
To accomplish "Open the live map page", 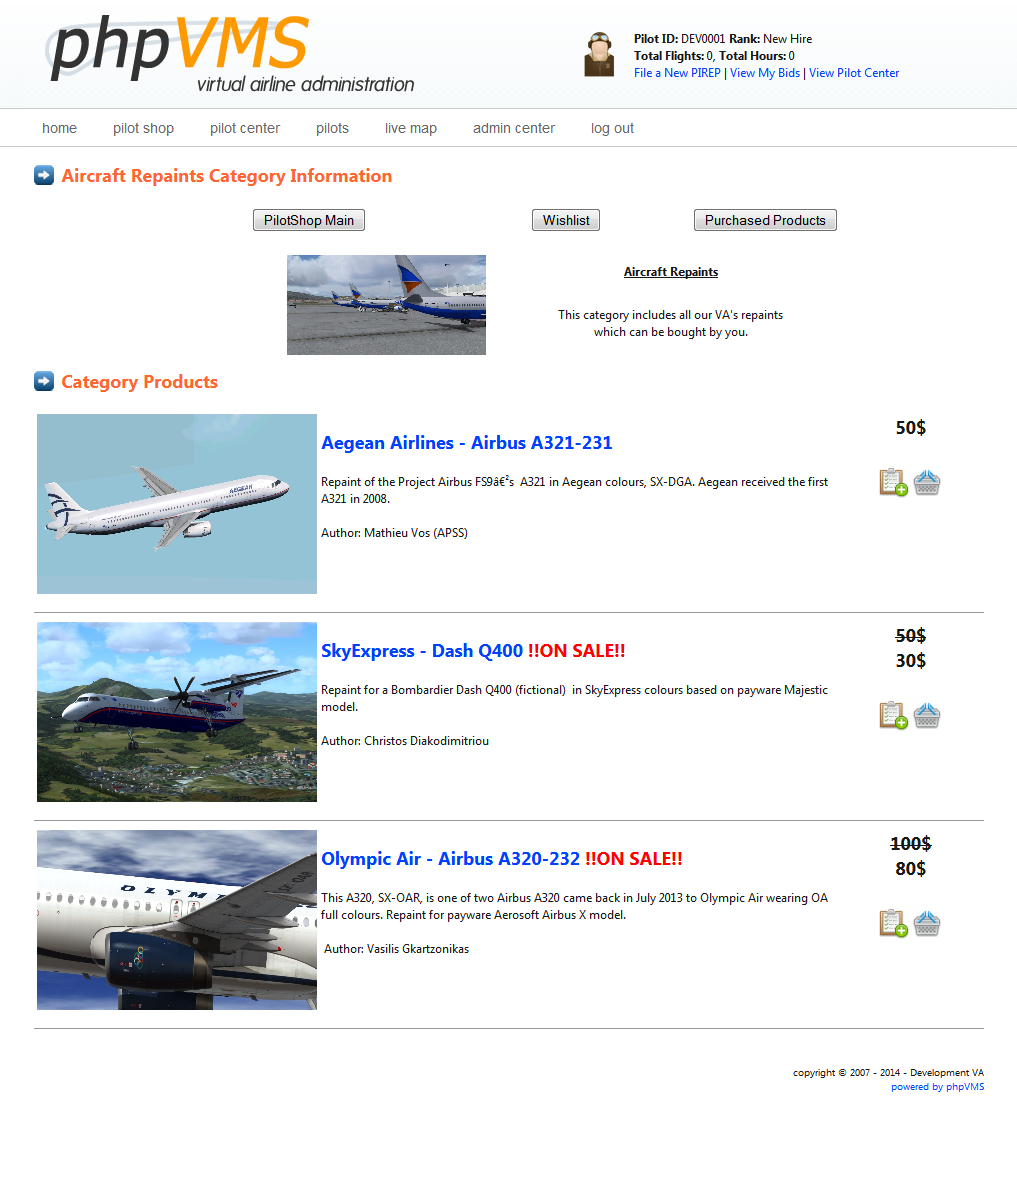I will [411, 128].
